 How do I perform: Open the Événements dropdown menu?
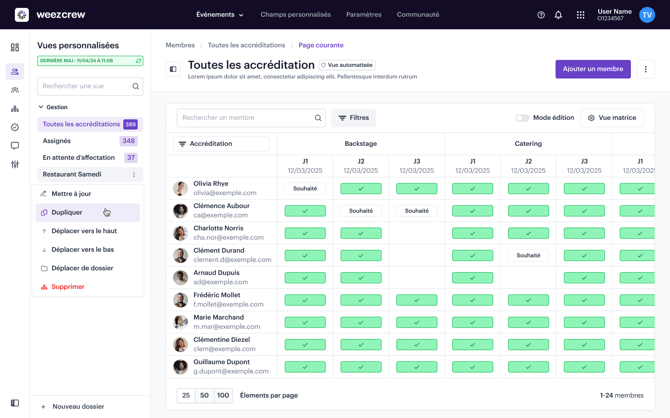(220, 15)
